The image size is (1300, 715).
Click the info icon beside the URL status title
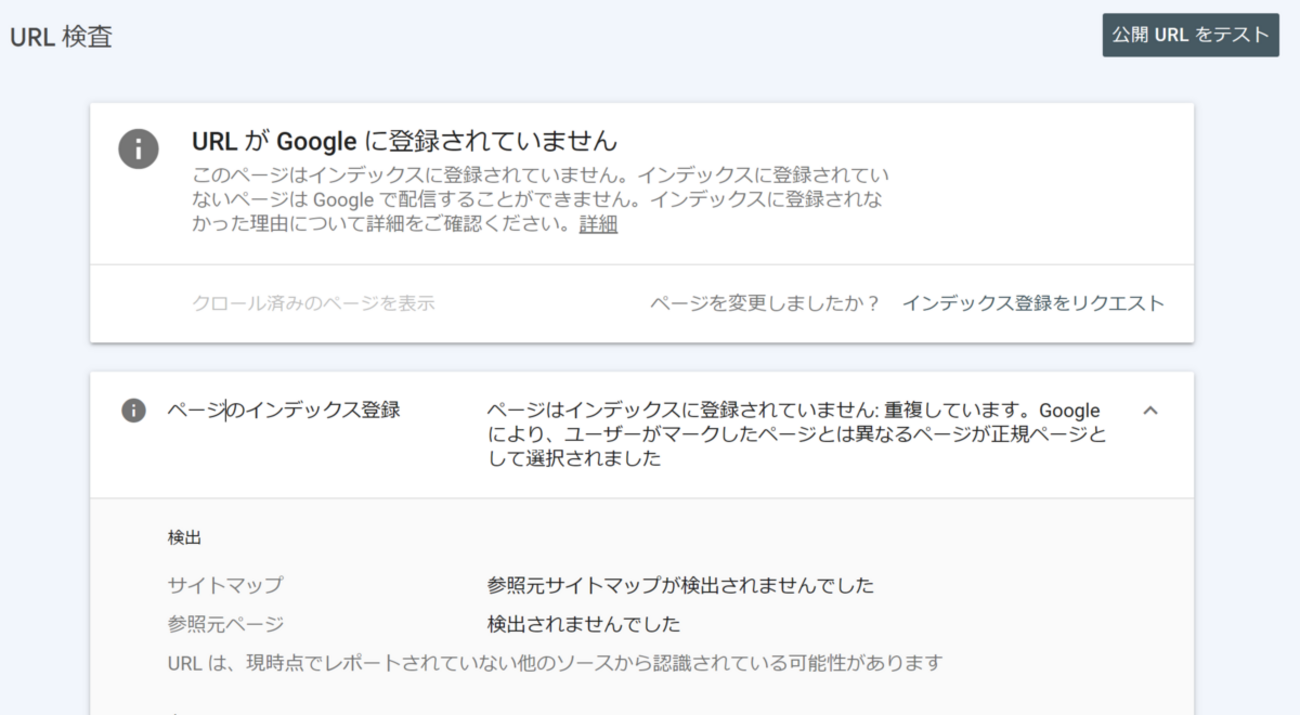pos(138,149)
